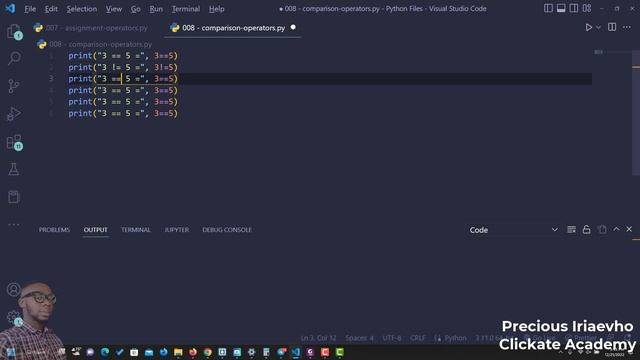This screenshot has height=360, width=640.
Task: Toggle output auto scrolling lock
Action: pos(587,229)
